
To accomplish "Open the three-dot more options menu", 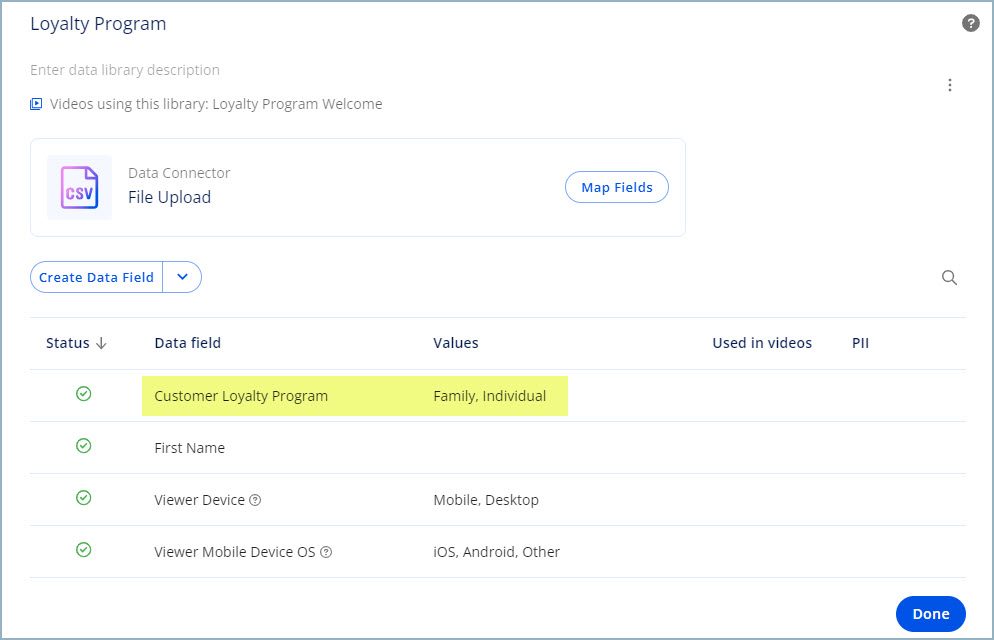I will (950, 85).
